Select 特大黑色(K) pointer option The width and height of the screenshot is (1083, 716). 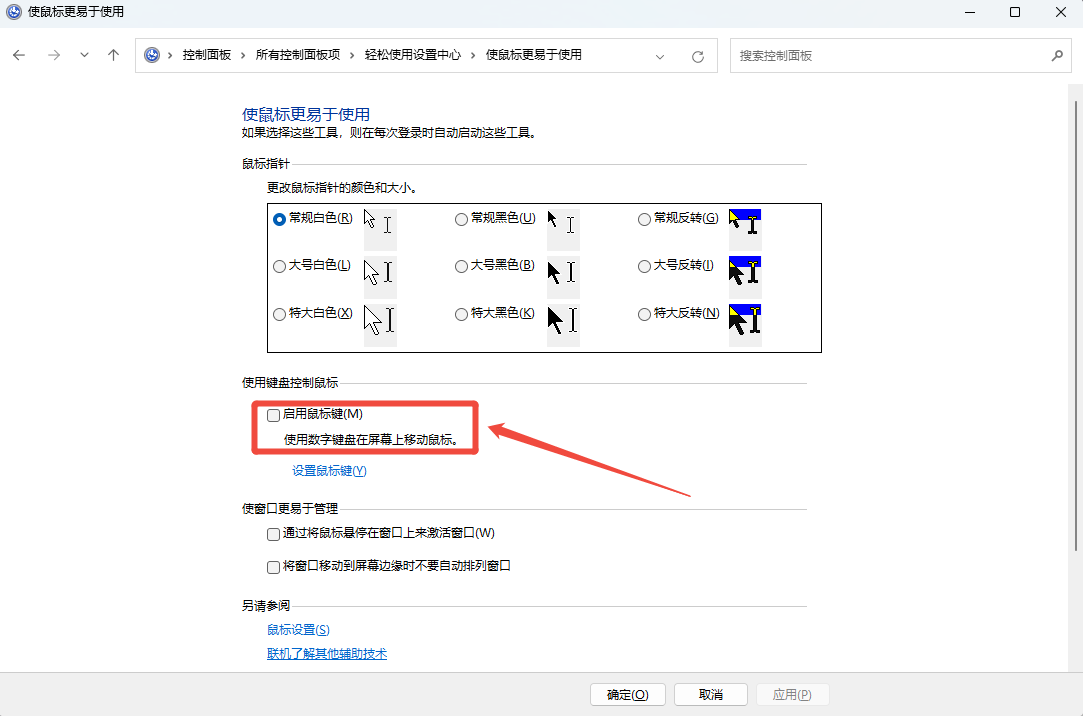461,315
